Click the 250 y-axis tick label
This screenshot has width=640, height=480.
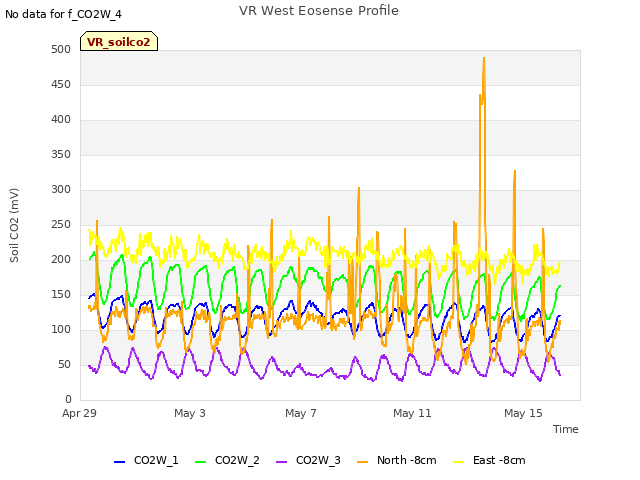61,224
